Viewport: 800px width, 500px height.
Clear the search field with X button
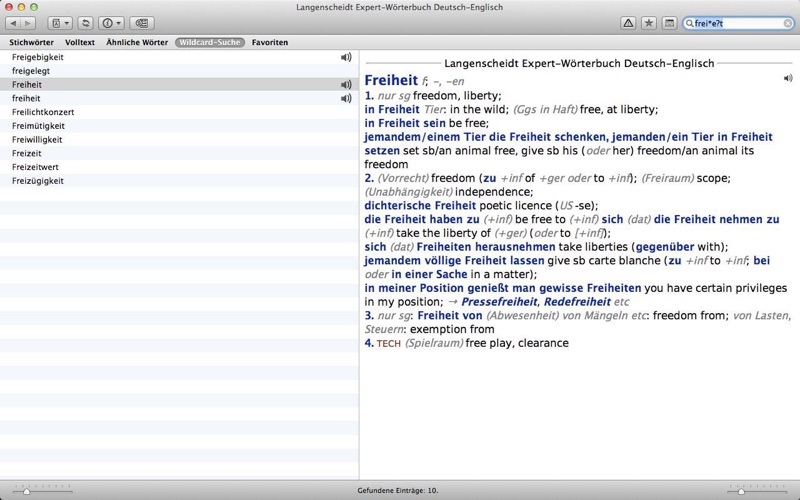787,23
